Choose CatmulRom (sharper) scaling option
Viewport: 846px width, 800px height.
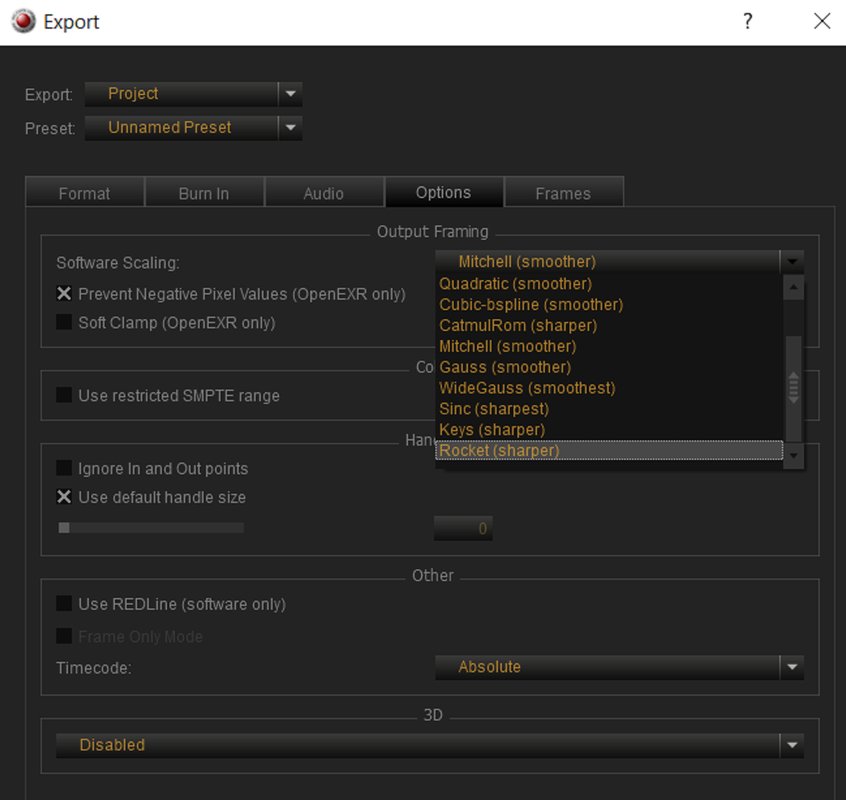pos(609,326)
